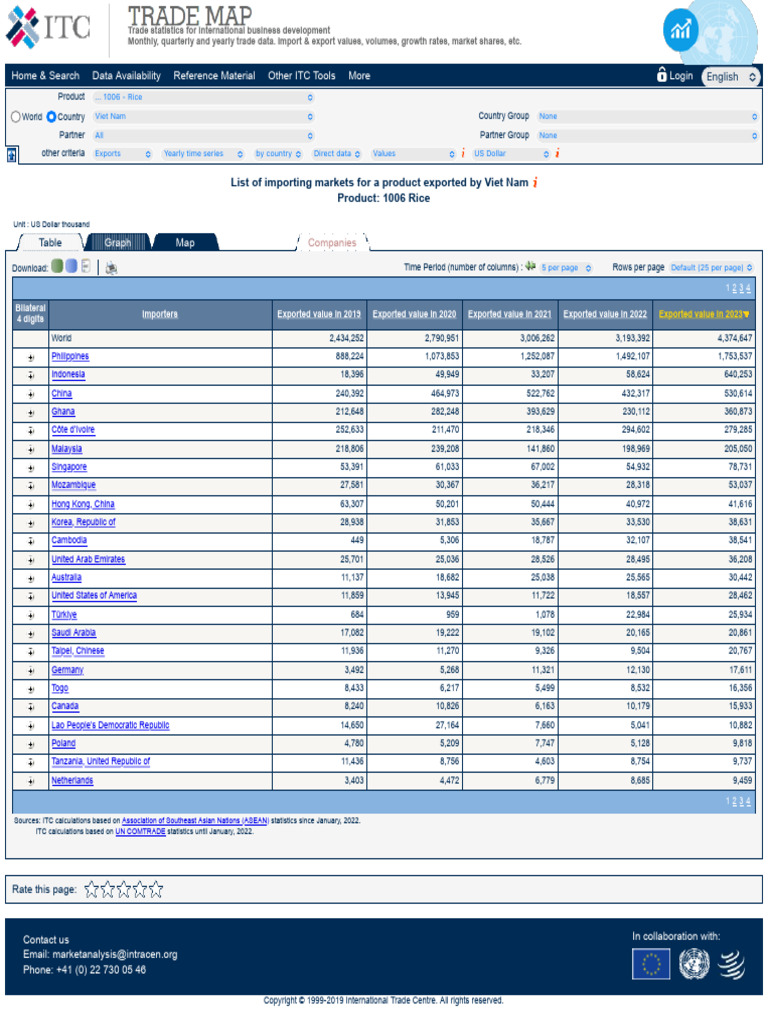Rate the page one star

(91, 889)
